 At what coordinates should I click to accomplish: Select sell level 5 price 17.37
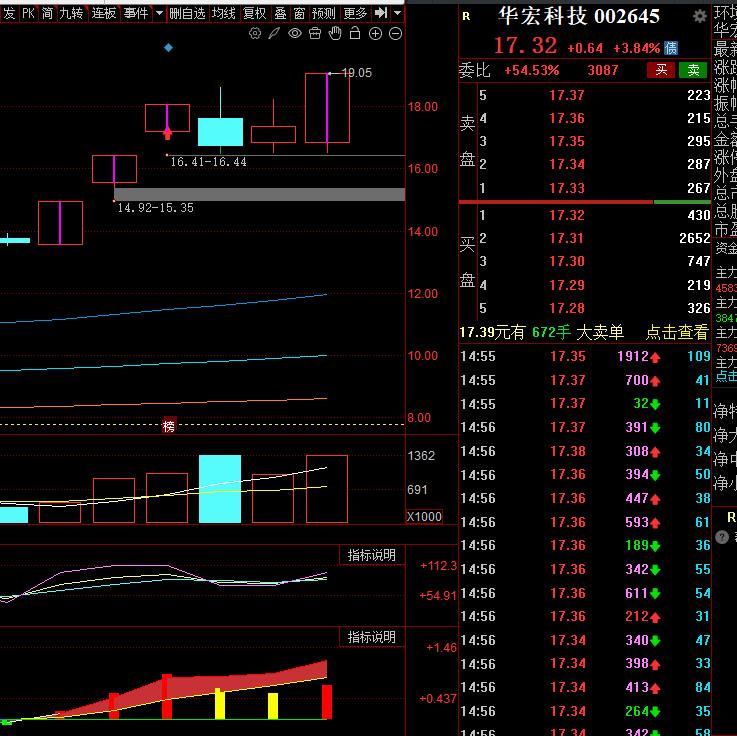(567, 95)
